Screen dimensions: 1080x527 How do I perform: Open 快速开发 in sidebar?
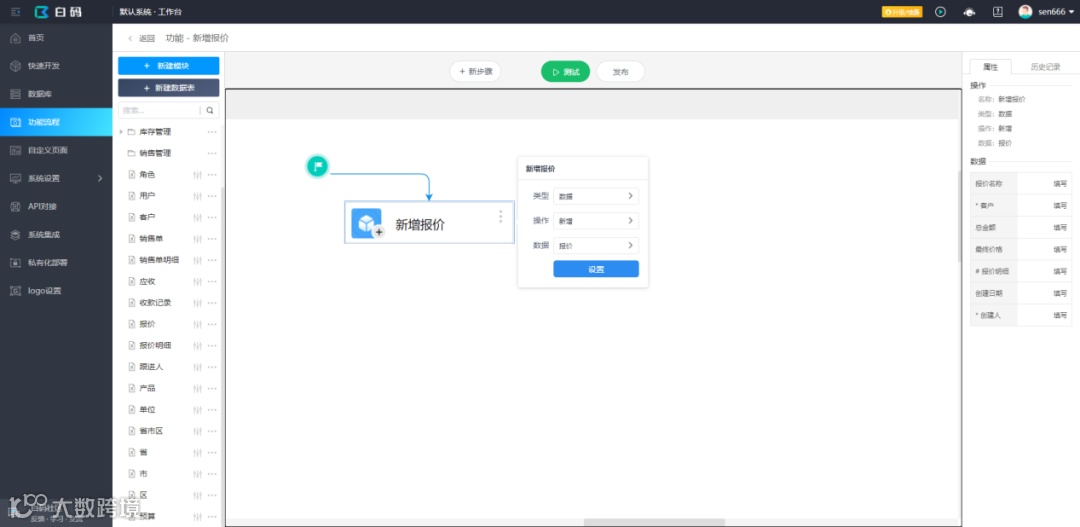(x=56, y=66)
